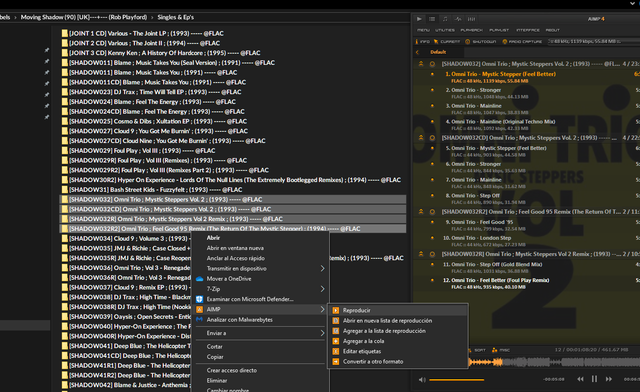Click Eliminar in the context menu
Screen dimensions: 640x392
[217, 381]
